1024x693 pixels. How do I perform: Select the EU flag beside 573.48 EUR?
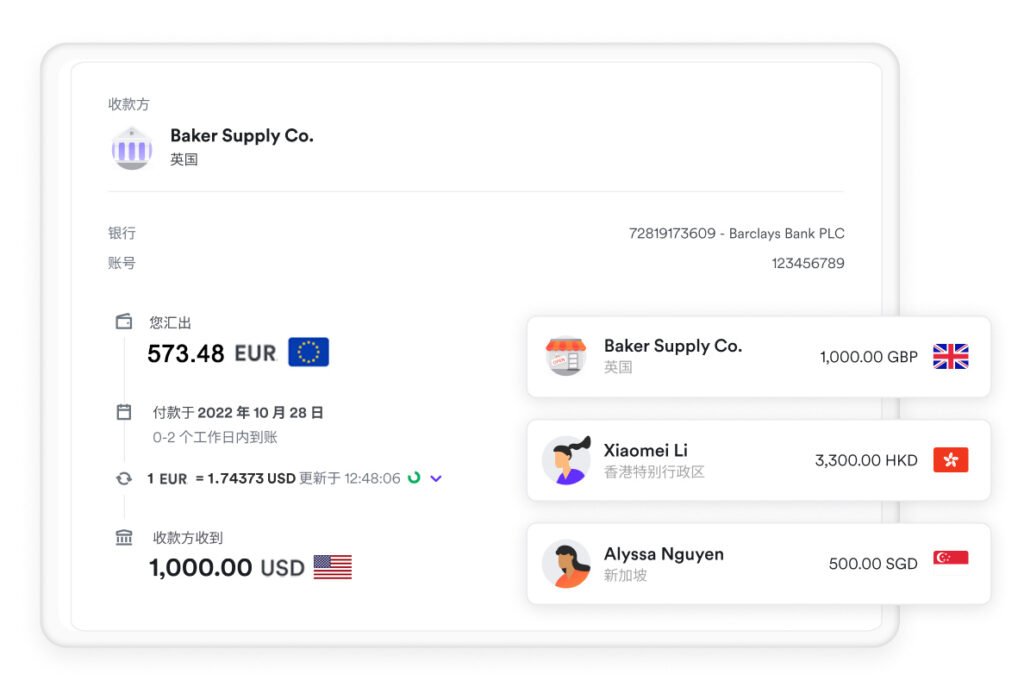point(308,352)
